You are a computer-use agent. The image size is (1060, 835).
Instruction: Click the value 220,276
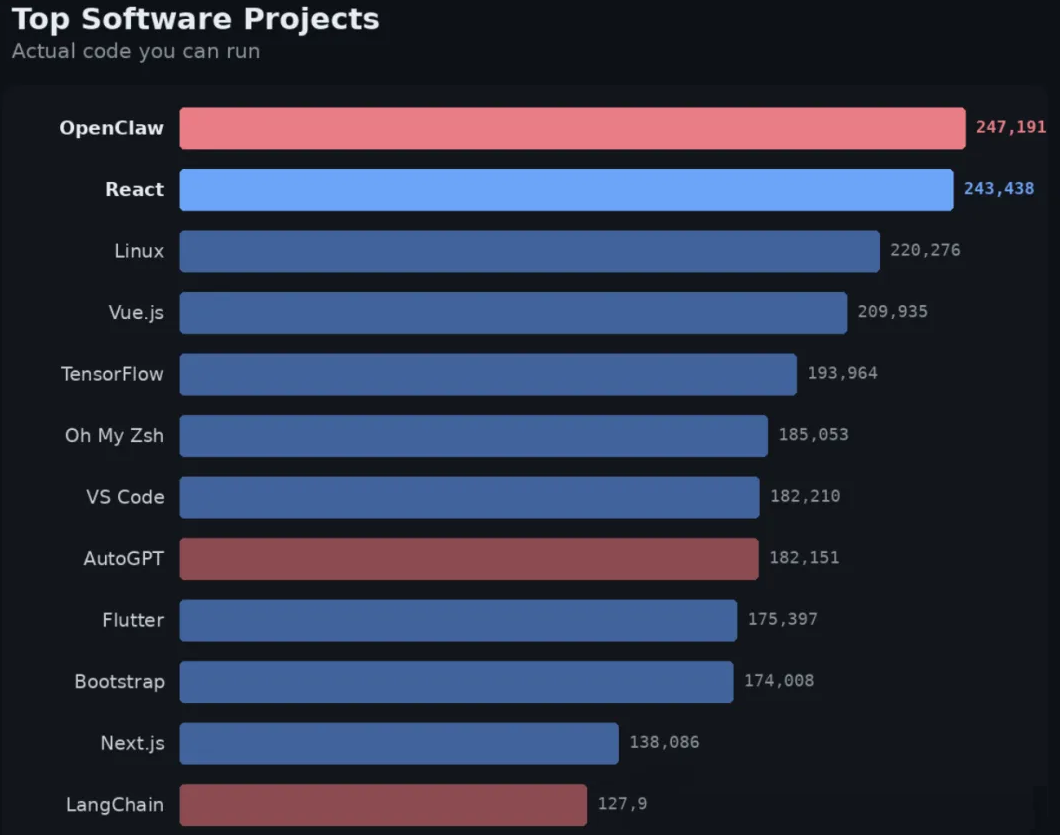tap(925, 250)
